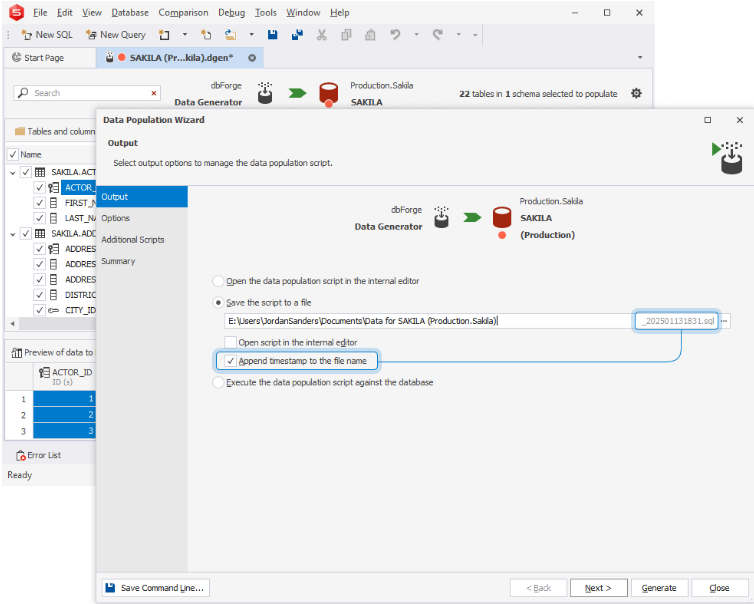The width and height of the screenshot is (754, 604).
Task: Open the Error List panel
Action: coord(38,455)
